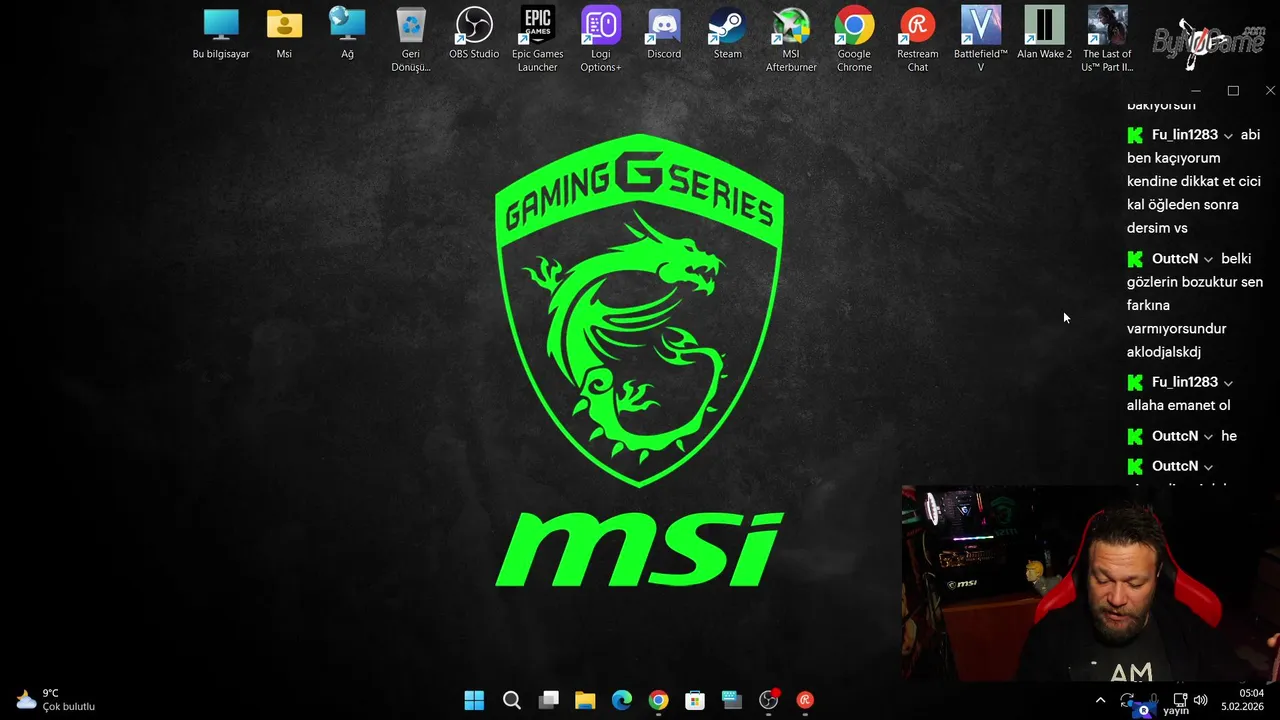Click username Fu_lin1283 above 'abi ben kaçıyorum'
This screenshot has height=720, width=1280.
pyautogui.click(x=1185, y=135)
